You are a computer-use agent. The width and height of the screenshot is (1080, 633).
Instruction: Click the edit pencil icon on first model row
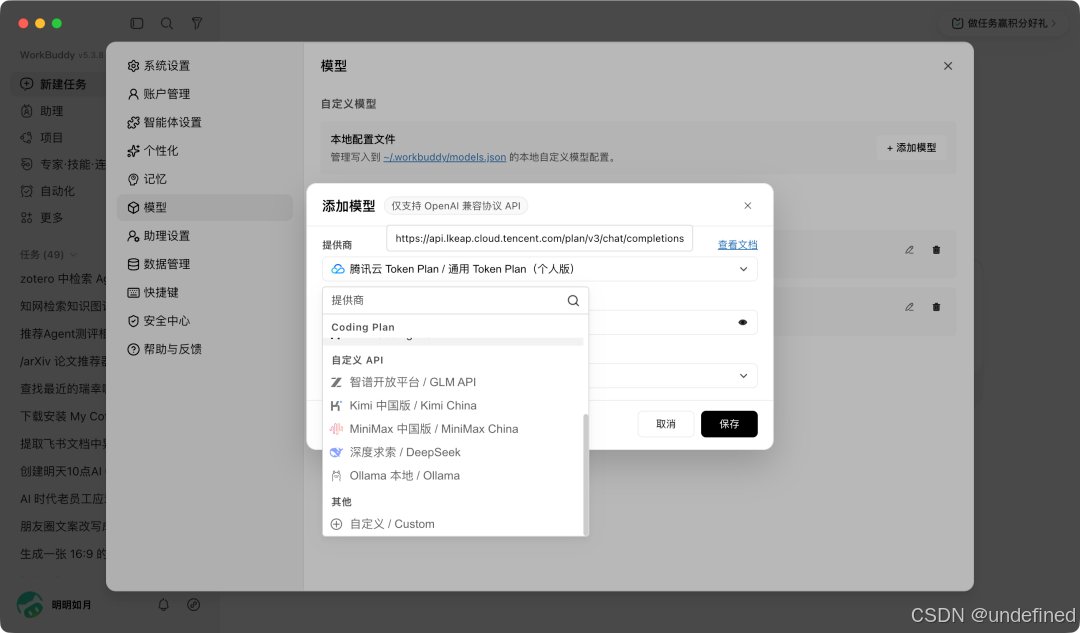[x=909, y=250]
